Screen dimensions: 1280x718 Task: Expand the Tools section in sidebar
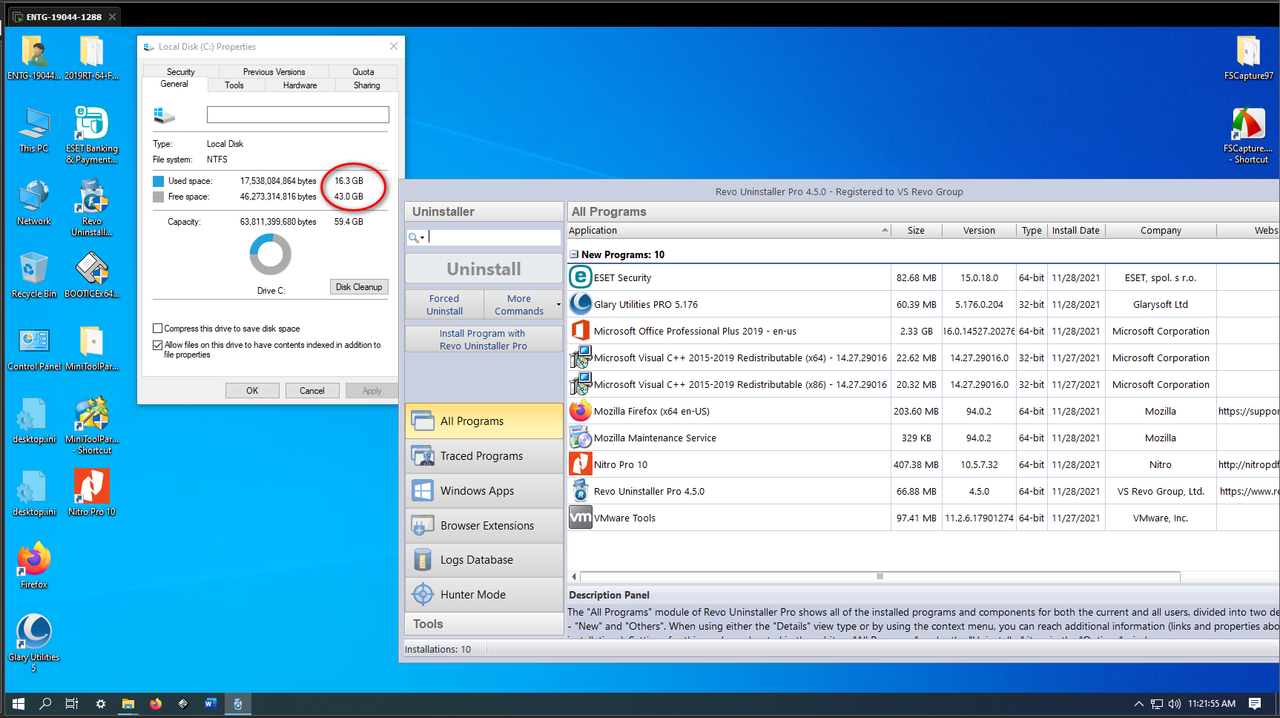[484, 624]
